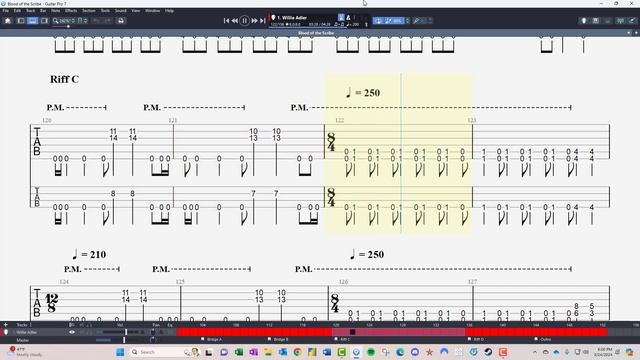Select the Willie Adler track row
This screenshot has height=360, width=640.
(x=27, y=332)
